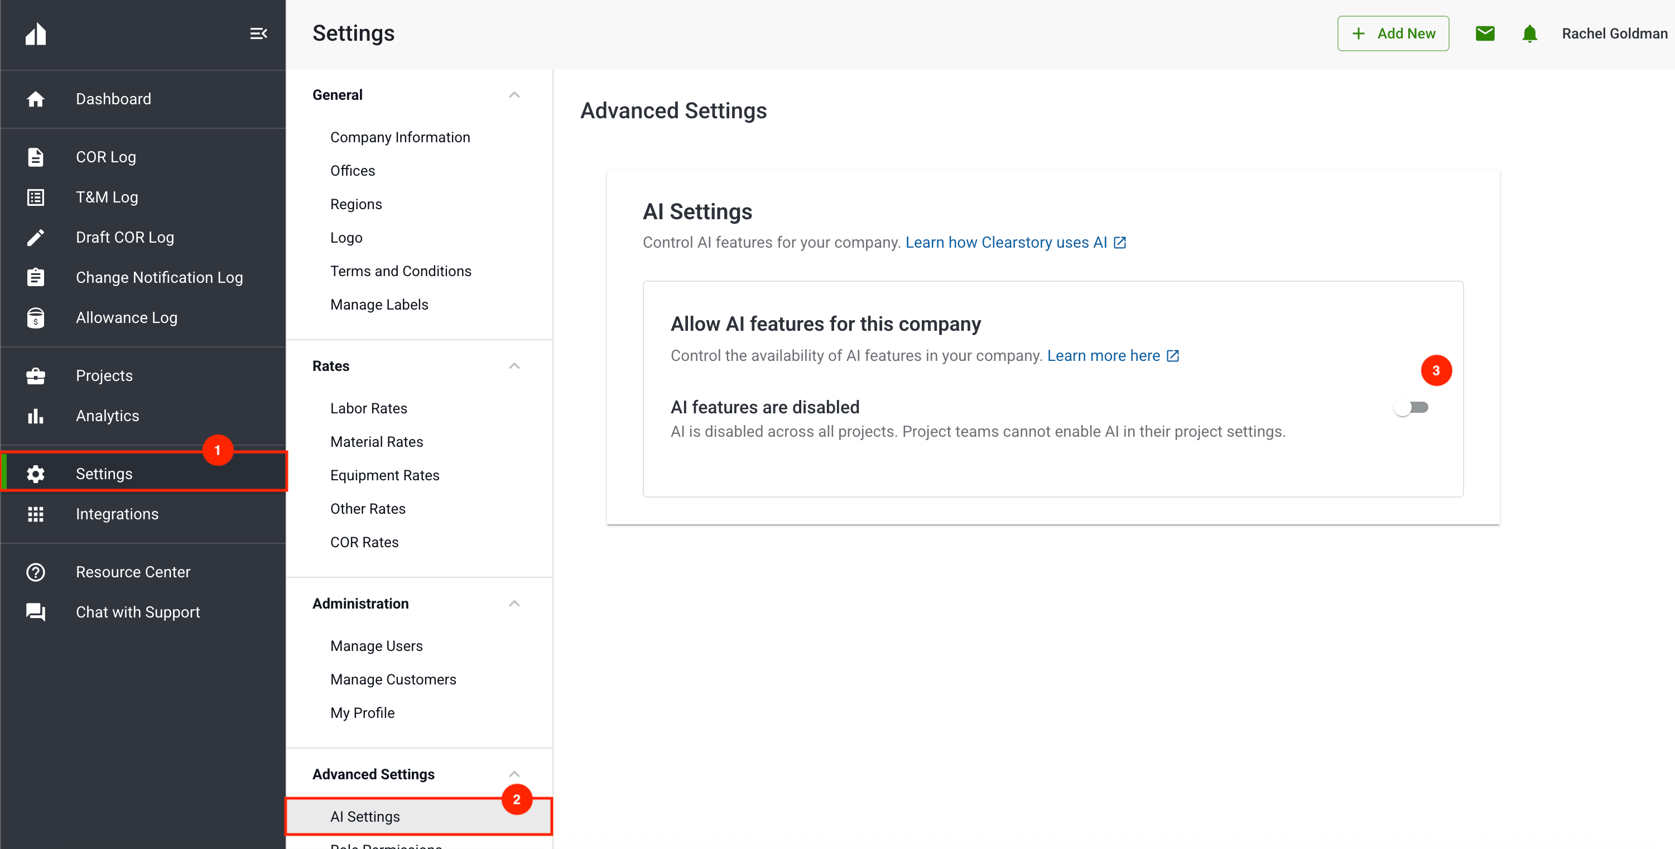Click the Integrations grid icon
This screenshot has height=849, width=1675.
click(x=36, y=514)
